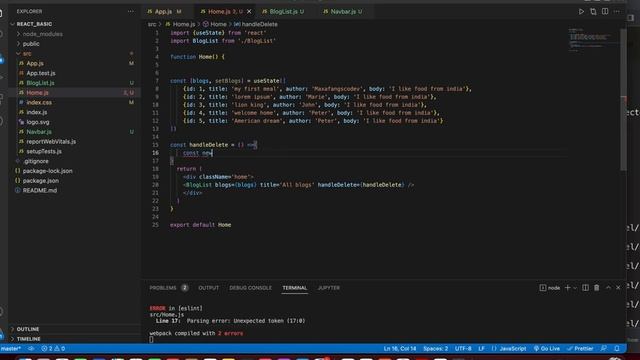Screen dimensions: 640x360
Task: Collapse the REACT_BASIC root folder
Action: (34, 24)
